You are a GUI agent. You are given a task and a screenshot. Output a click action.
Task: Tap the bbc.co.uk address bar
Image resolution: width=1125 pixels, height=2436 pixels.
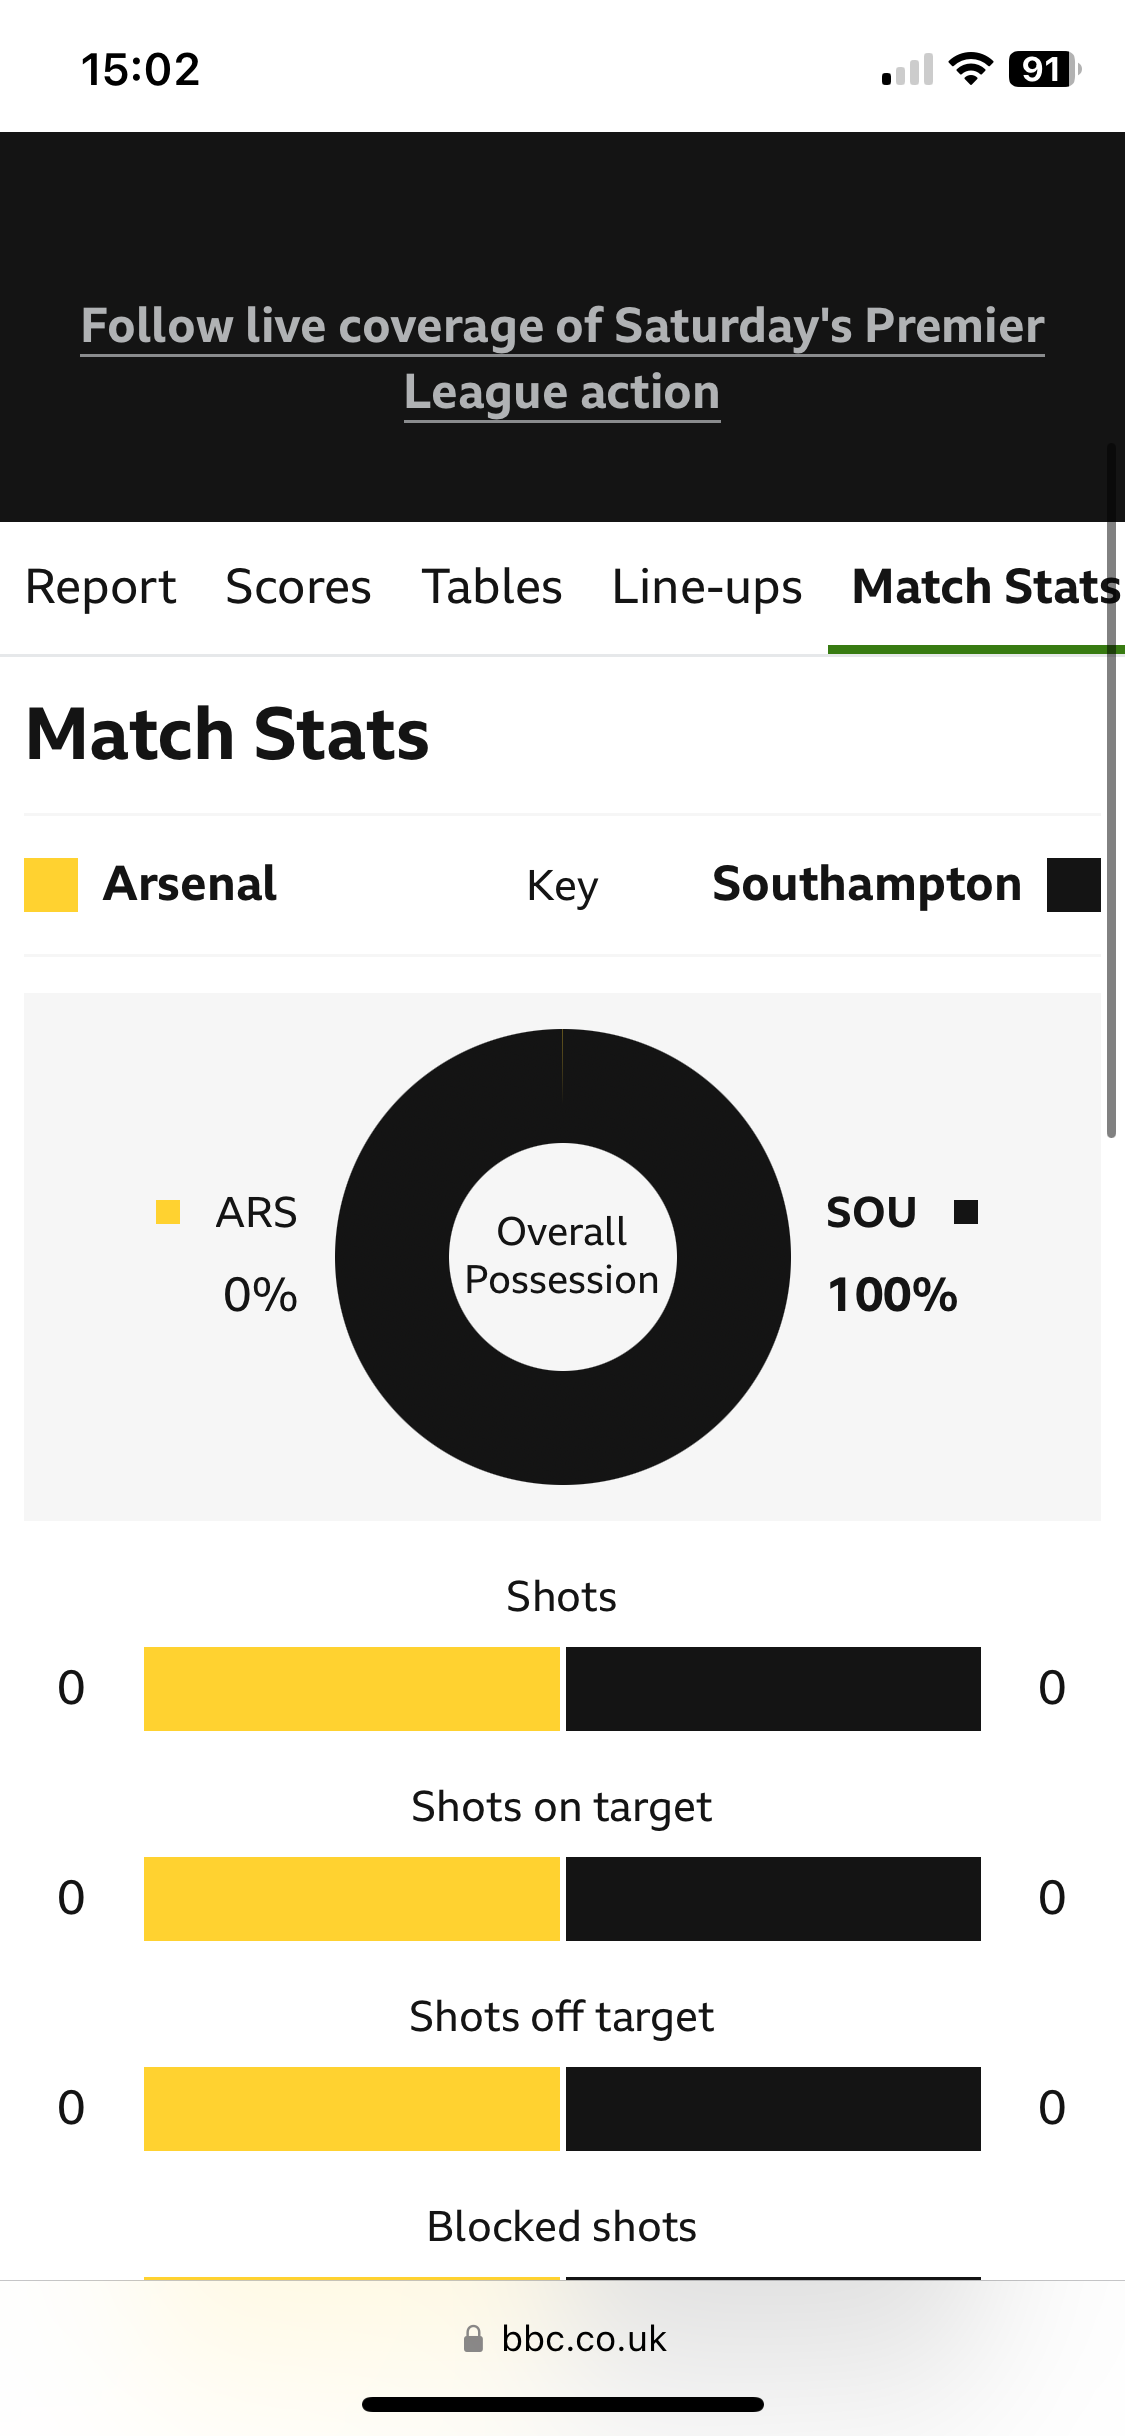click(563, 2338)
